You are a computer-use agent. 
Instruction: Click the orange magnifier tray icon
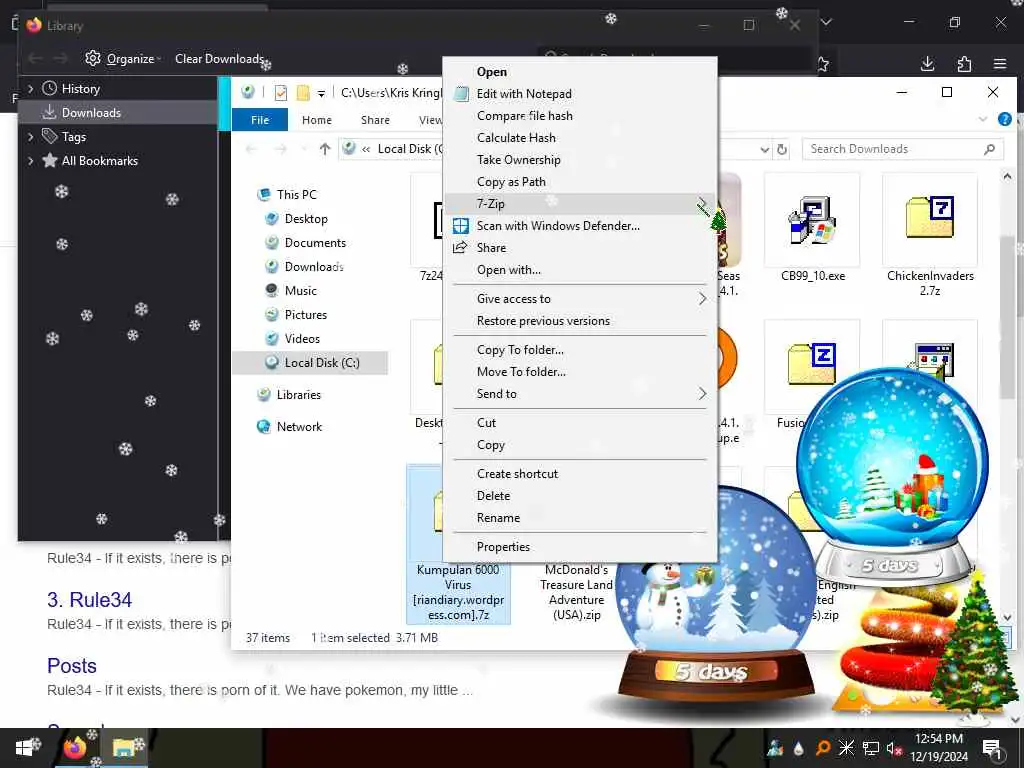(823, 748)
